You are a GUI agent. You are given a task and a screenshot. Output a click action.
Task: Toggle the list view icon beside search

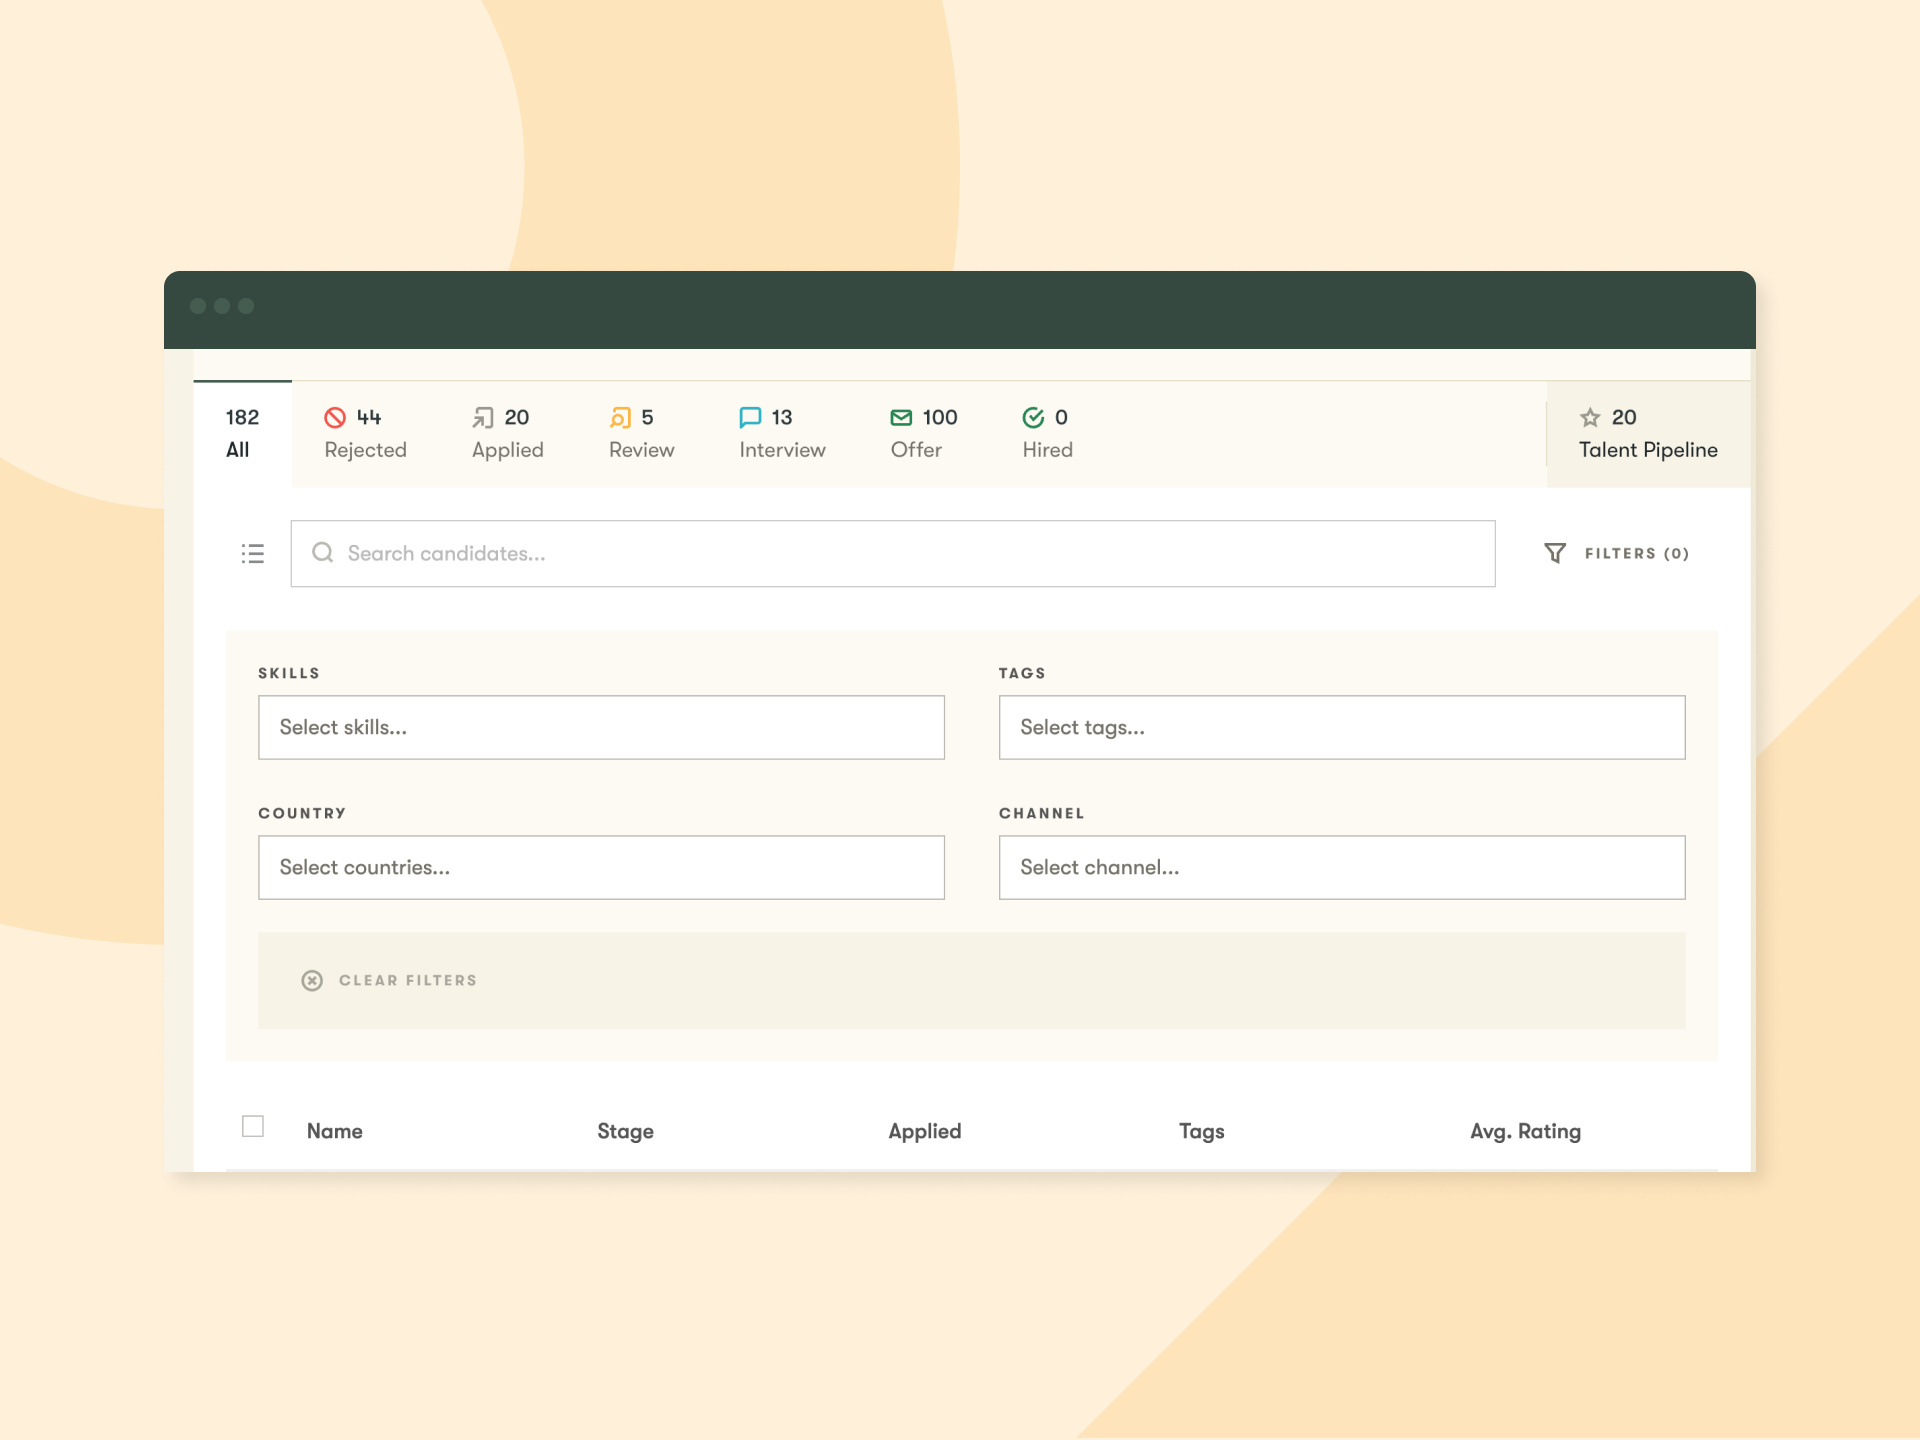(253, 553)
